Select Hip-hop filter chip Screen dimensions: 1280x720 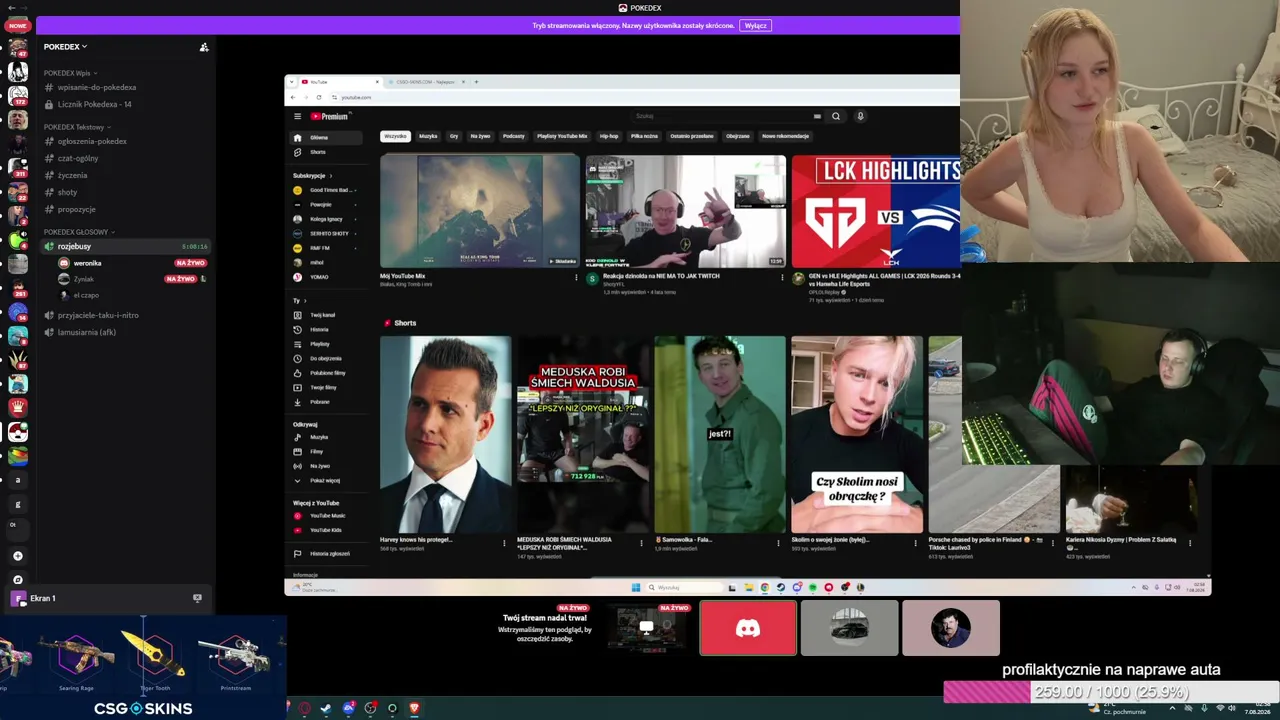tap(609, 136)
